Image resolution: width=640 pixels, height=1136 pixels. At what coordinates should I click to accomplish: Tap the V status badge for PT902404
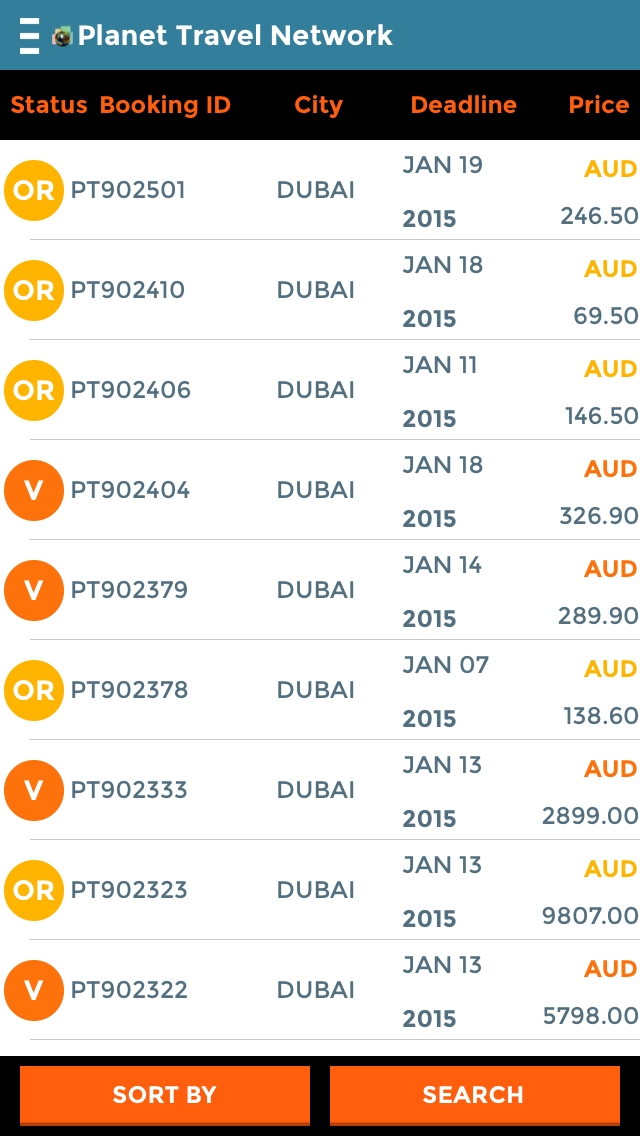point(34,490)
